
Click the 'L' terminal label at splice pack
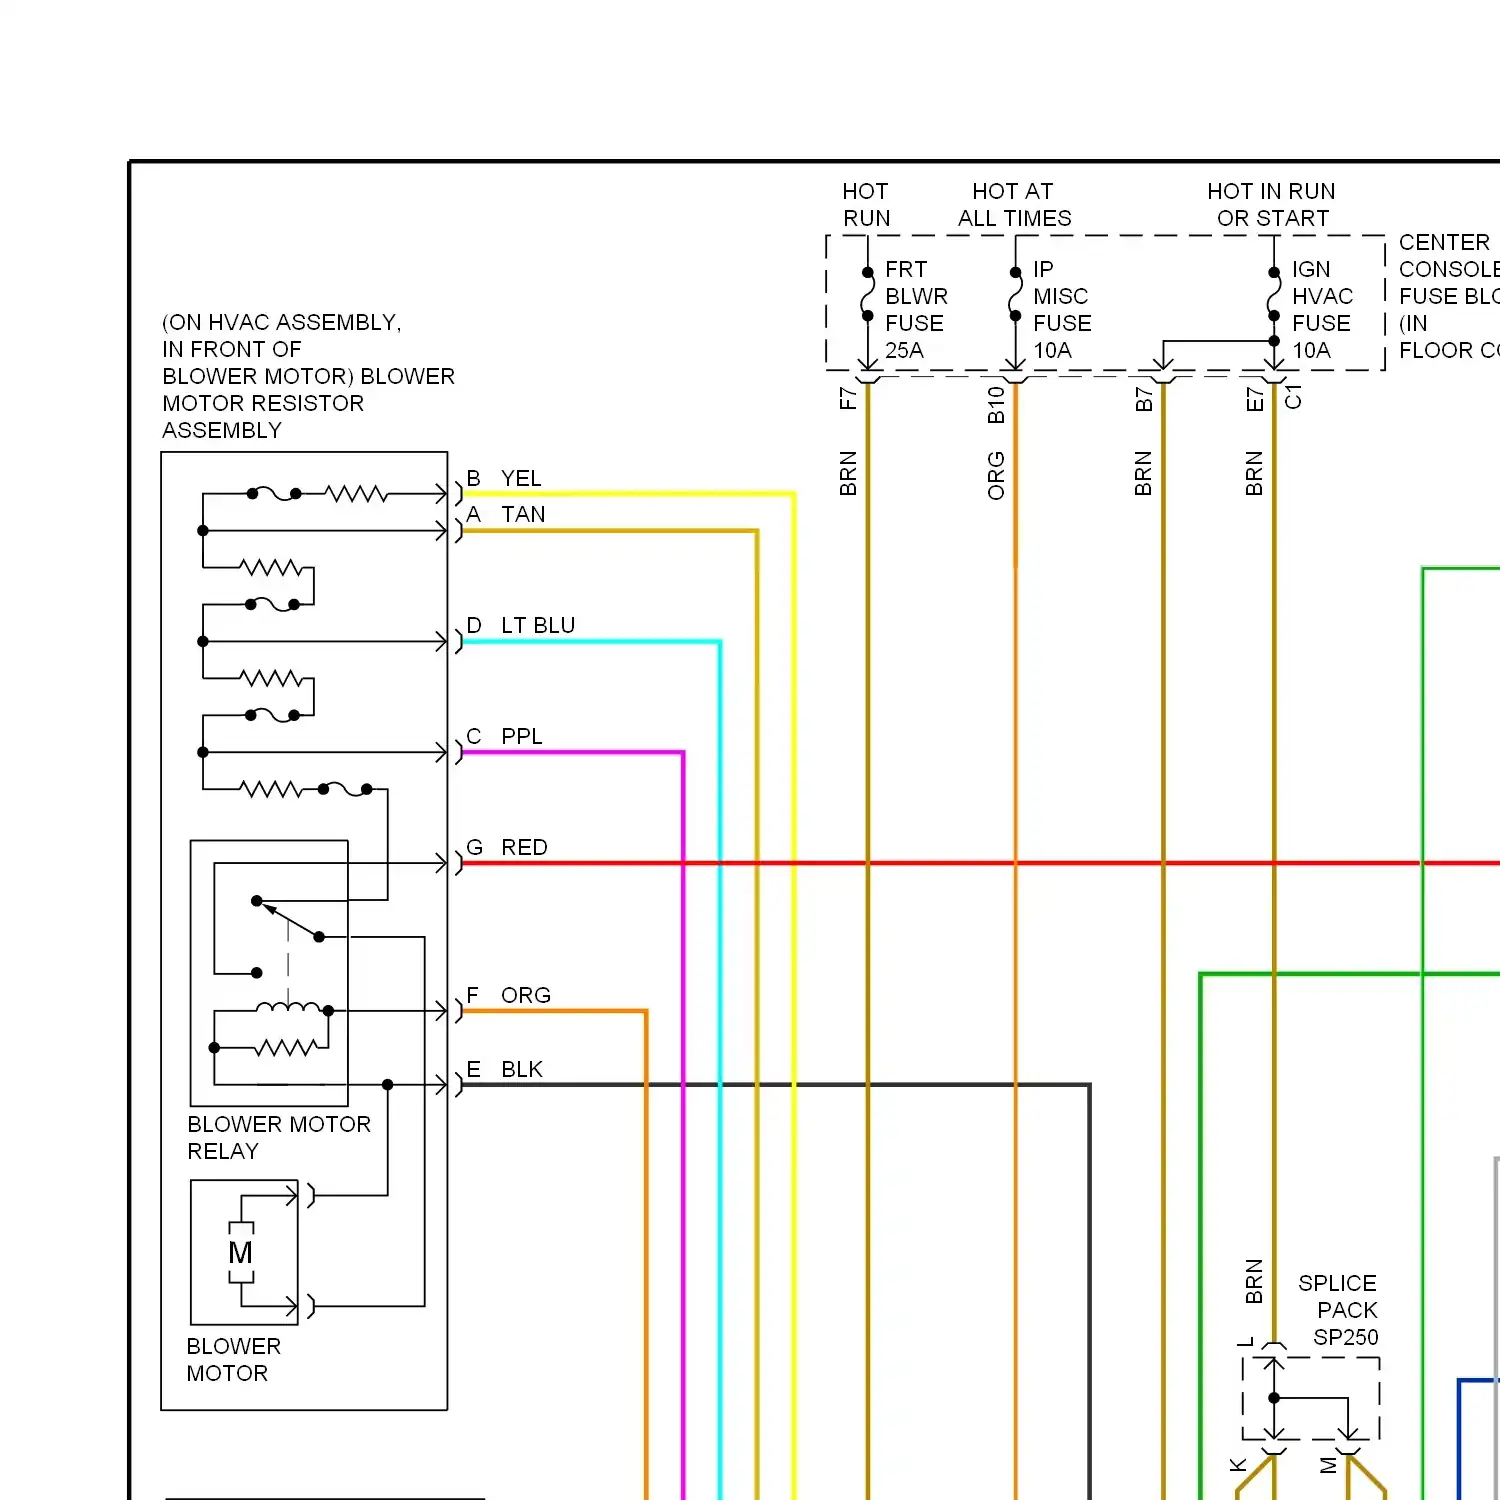[1246, 1342]
